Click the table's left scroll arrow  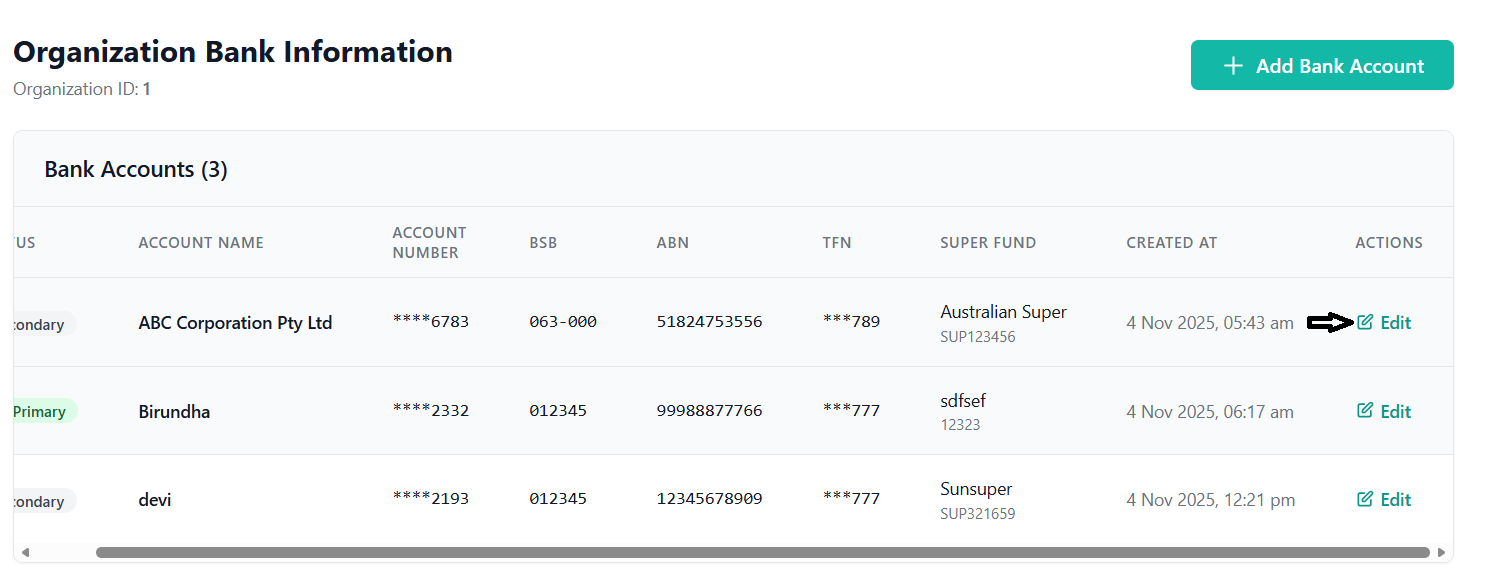25,552
